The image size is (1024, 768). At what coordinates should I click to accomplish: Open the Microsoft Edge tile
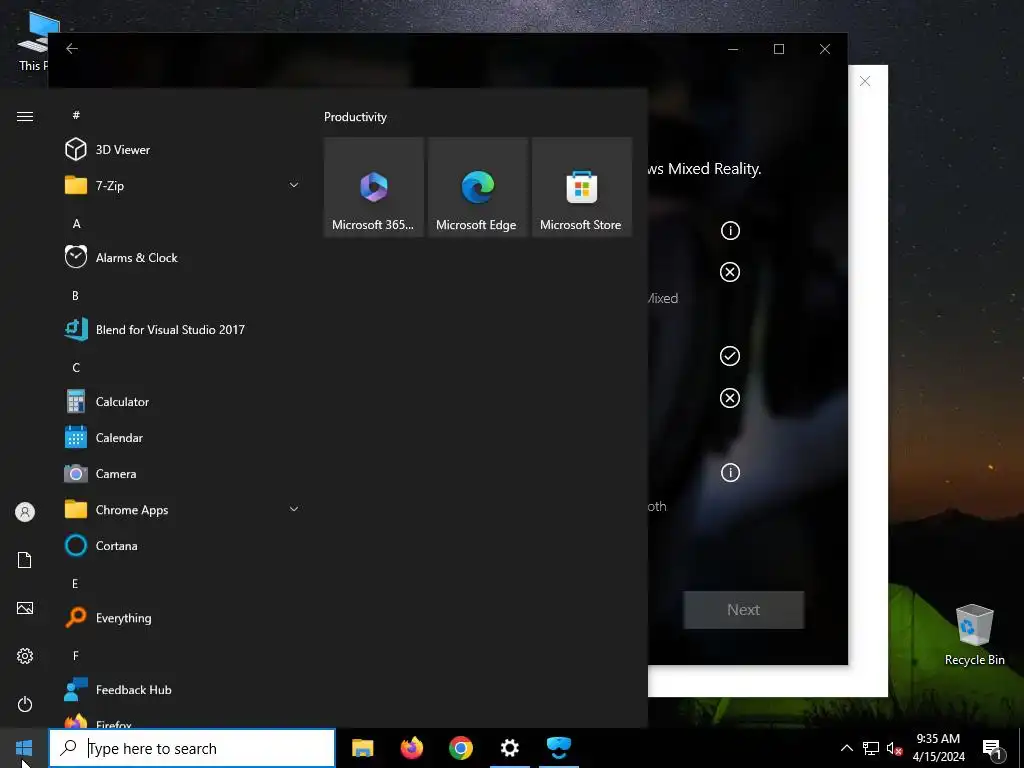pos(477,187)
